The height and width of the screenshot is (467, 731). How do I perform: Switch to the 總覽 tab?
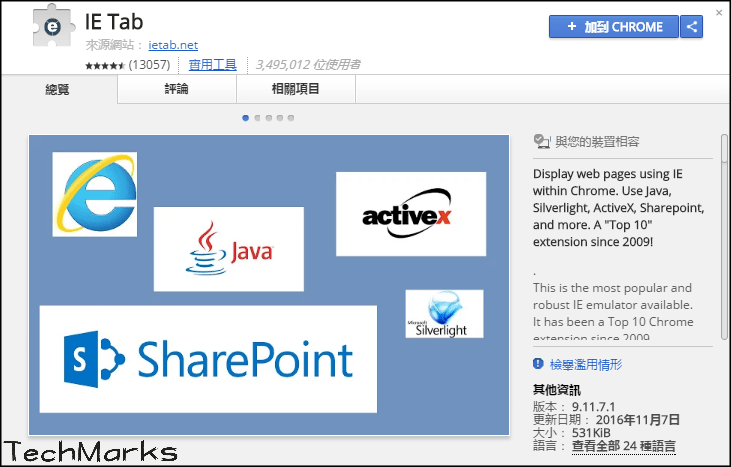59,89
